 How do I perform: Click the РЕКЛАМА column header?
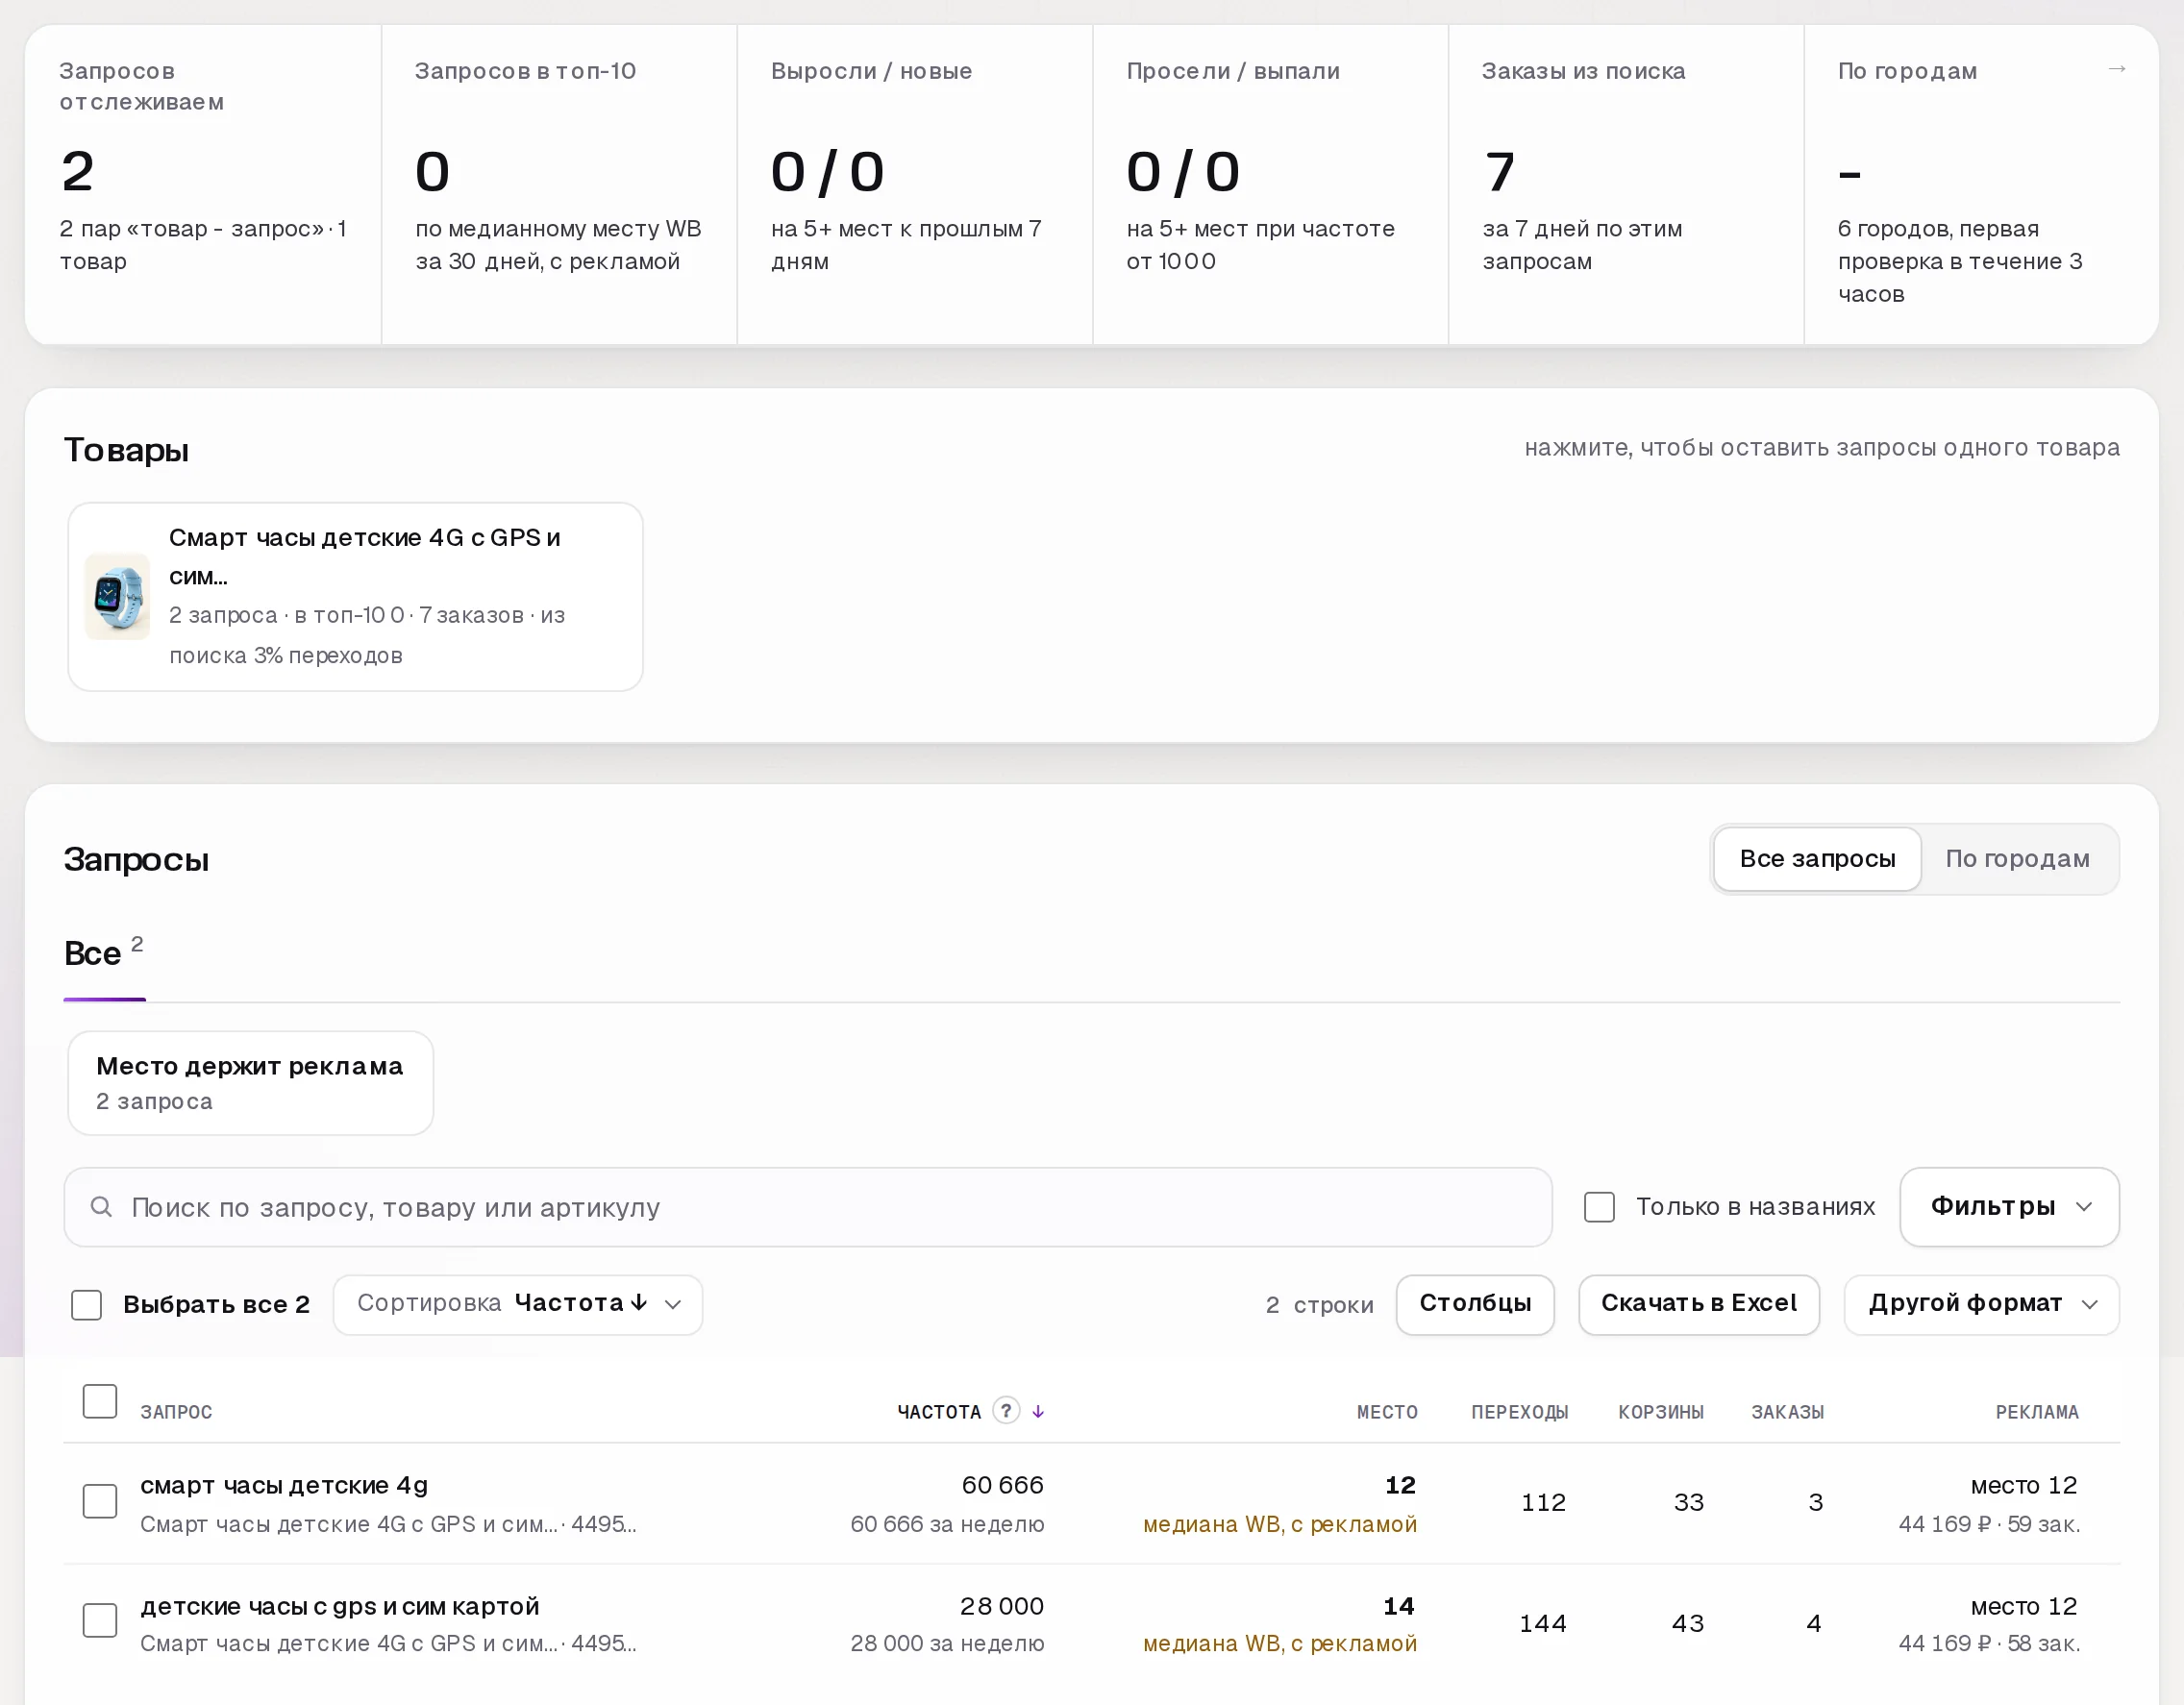[2037, 1412]
